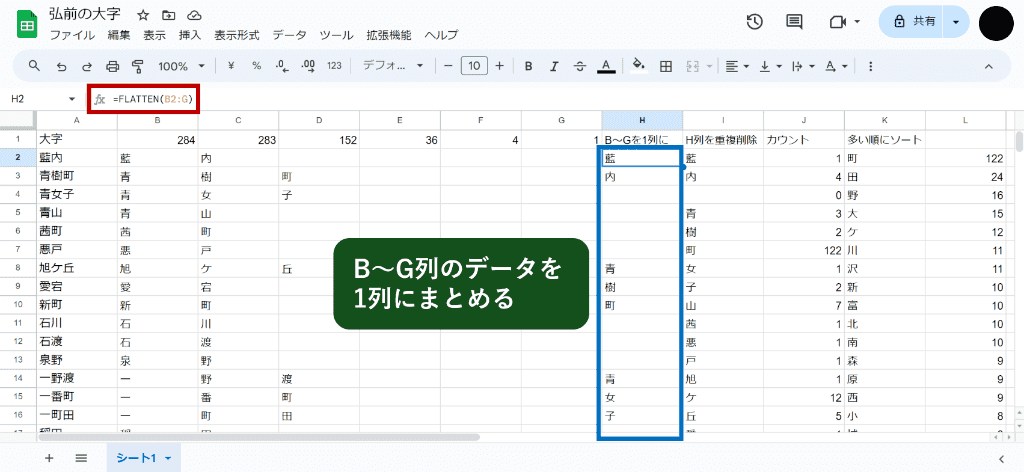Click the merge cells icon
The image size is (1024, 472).
pos(693,66)
